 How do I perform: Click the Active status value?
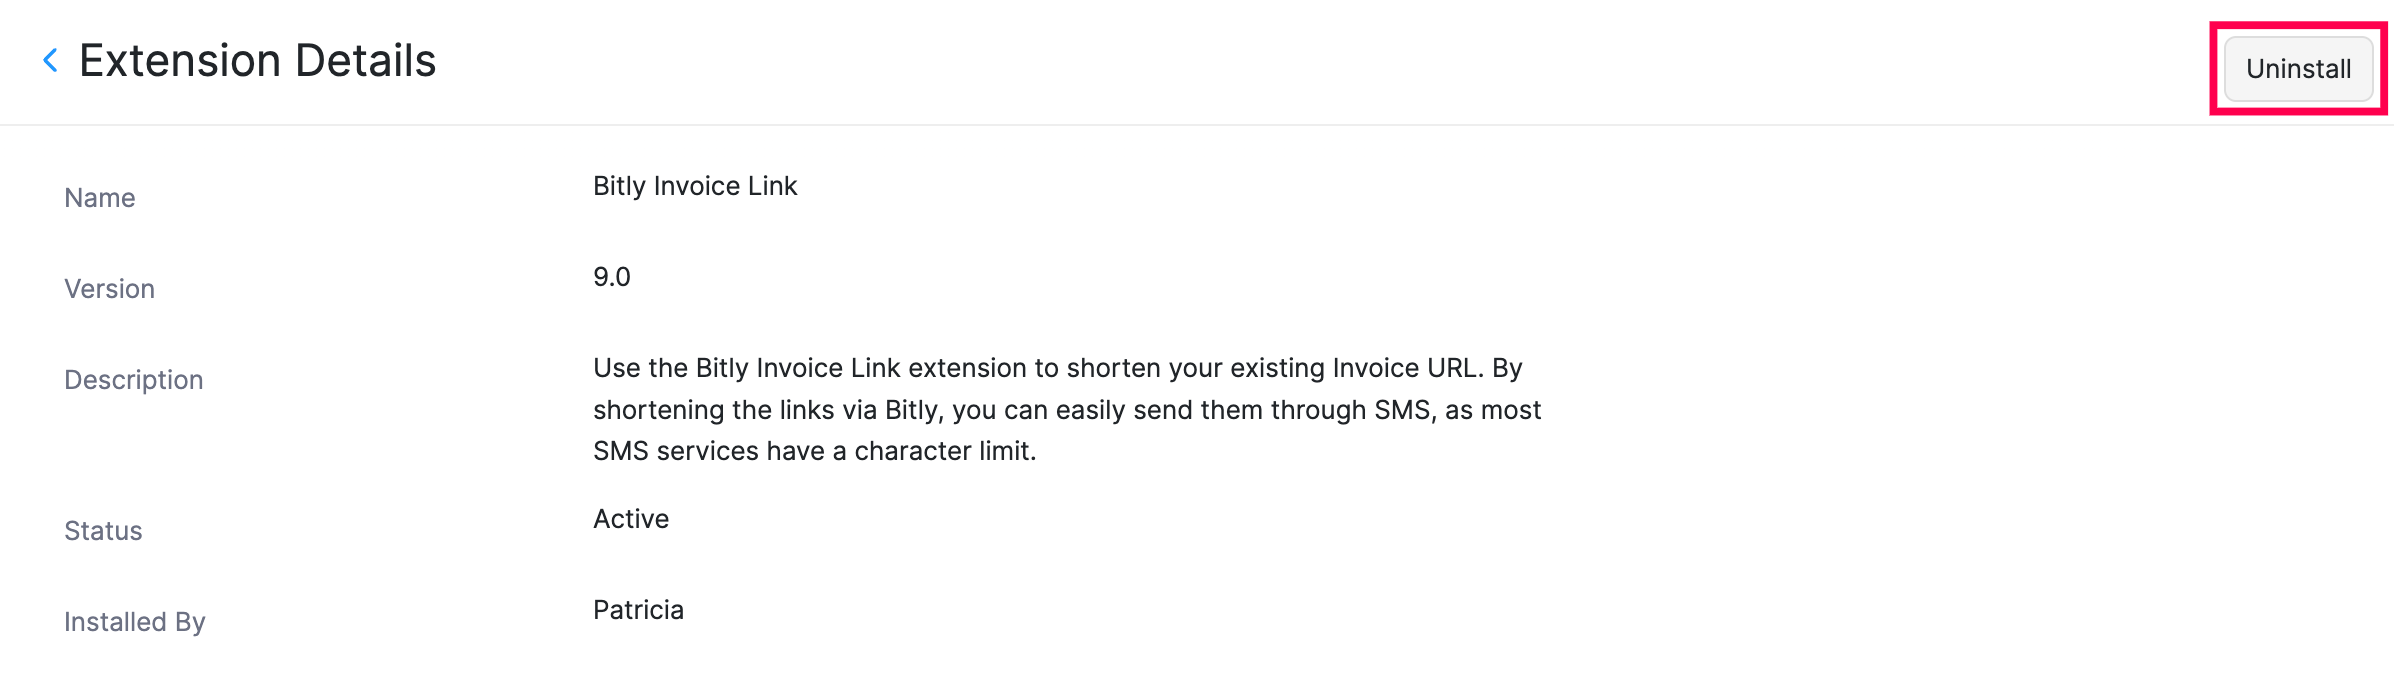pyautogui.click(x=630, y=519)
